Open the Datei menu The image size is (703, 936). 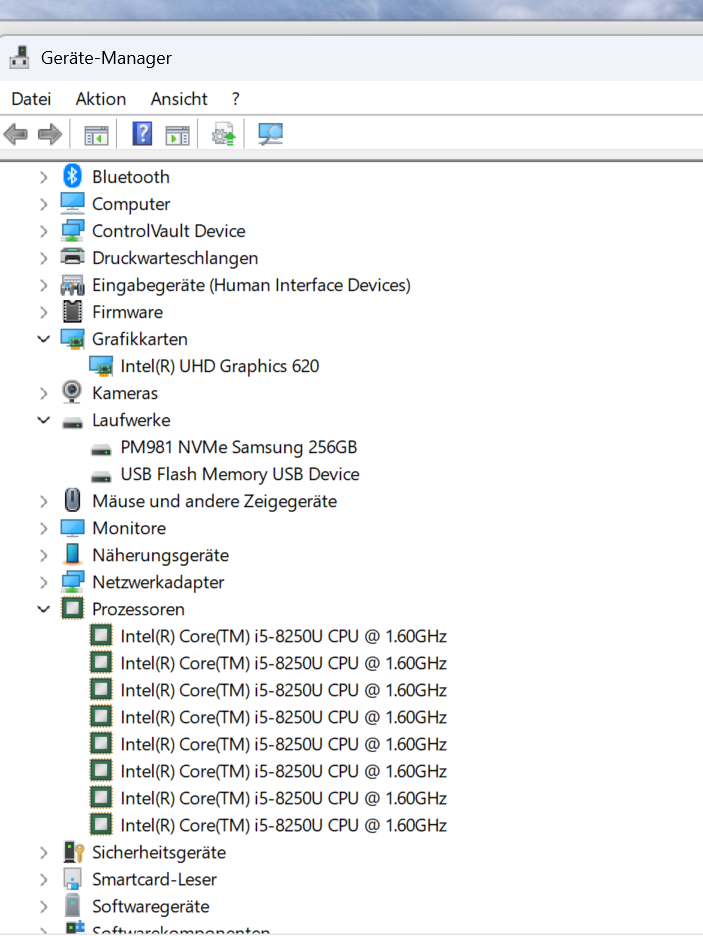(31, 98)
